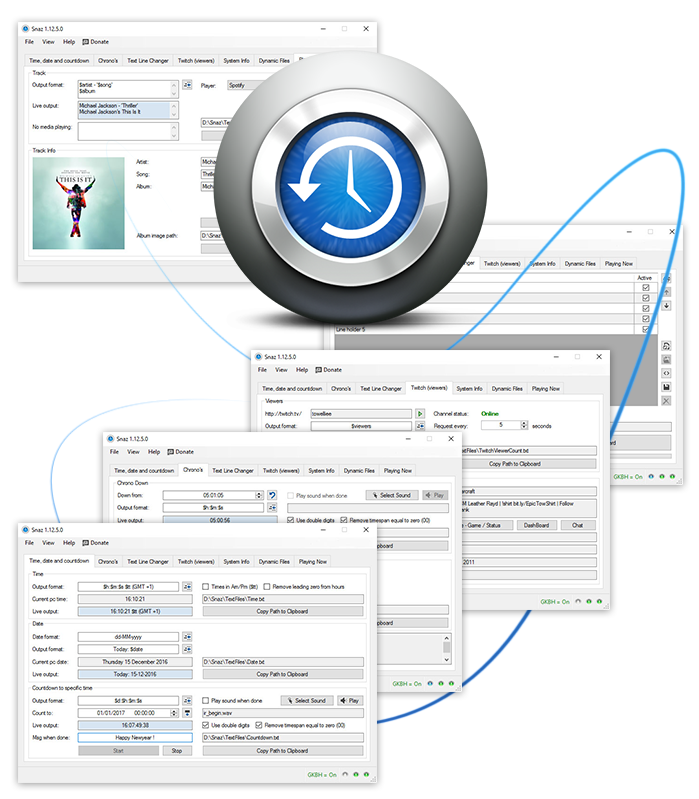Click scroll arrows in Playing Now Live output box

(174, 110)
